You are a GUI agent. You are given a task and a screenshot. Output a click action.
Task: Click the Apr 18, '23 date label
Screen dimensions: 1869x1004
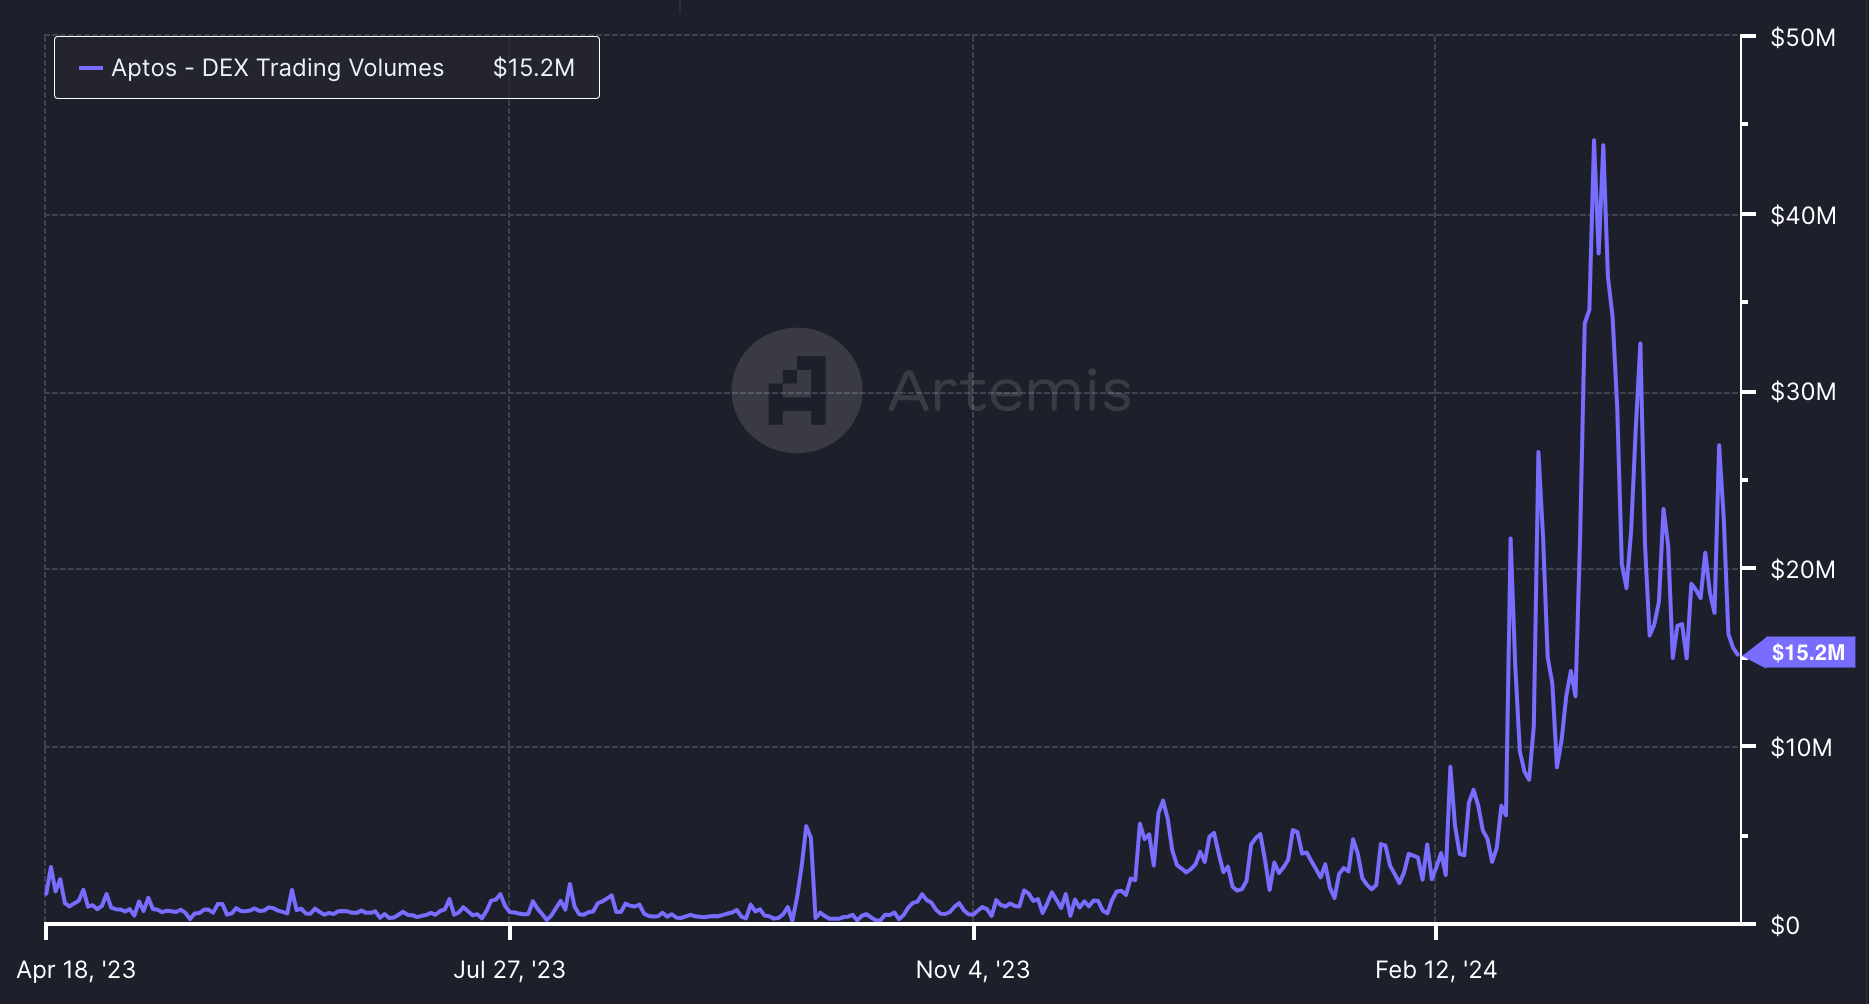[76, 970]
